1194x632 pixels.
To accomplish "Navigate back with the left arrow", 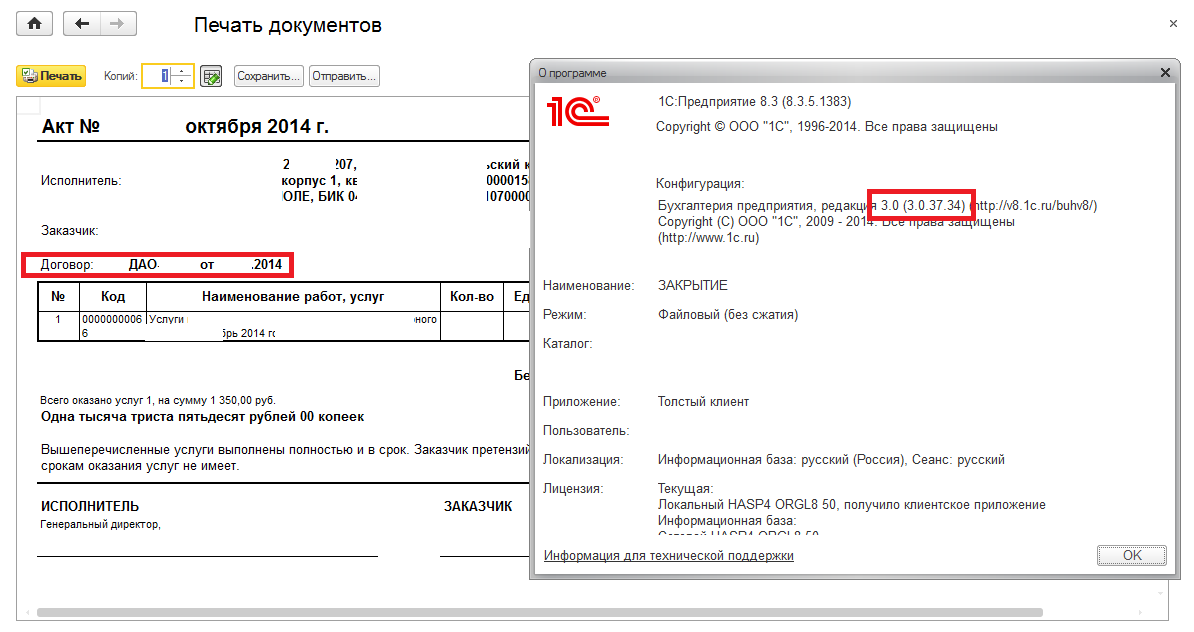I will [81, 24].
